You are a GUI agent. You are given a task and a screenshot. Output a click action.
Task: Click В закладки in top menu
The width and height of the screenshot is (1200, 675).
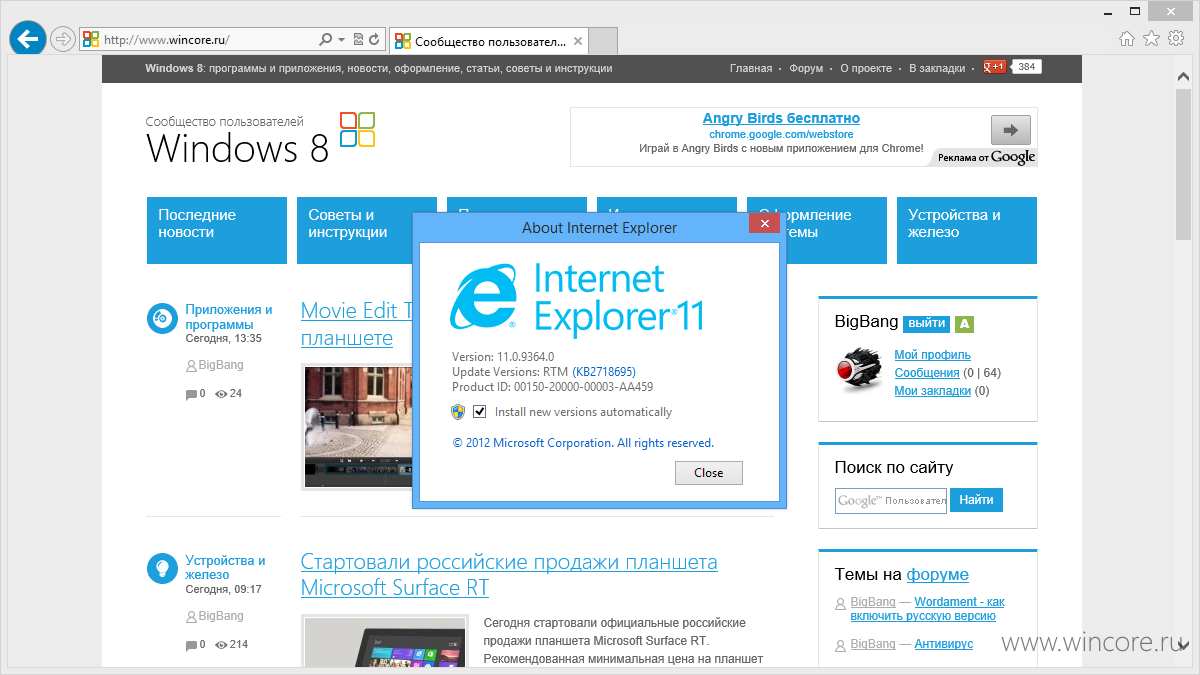937,68
